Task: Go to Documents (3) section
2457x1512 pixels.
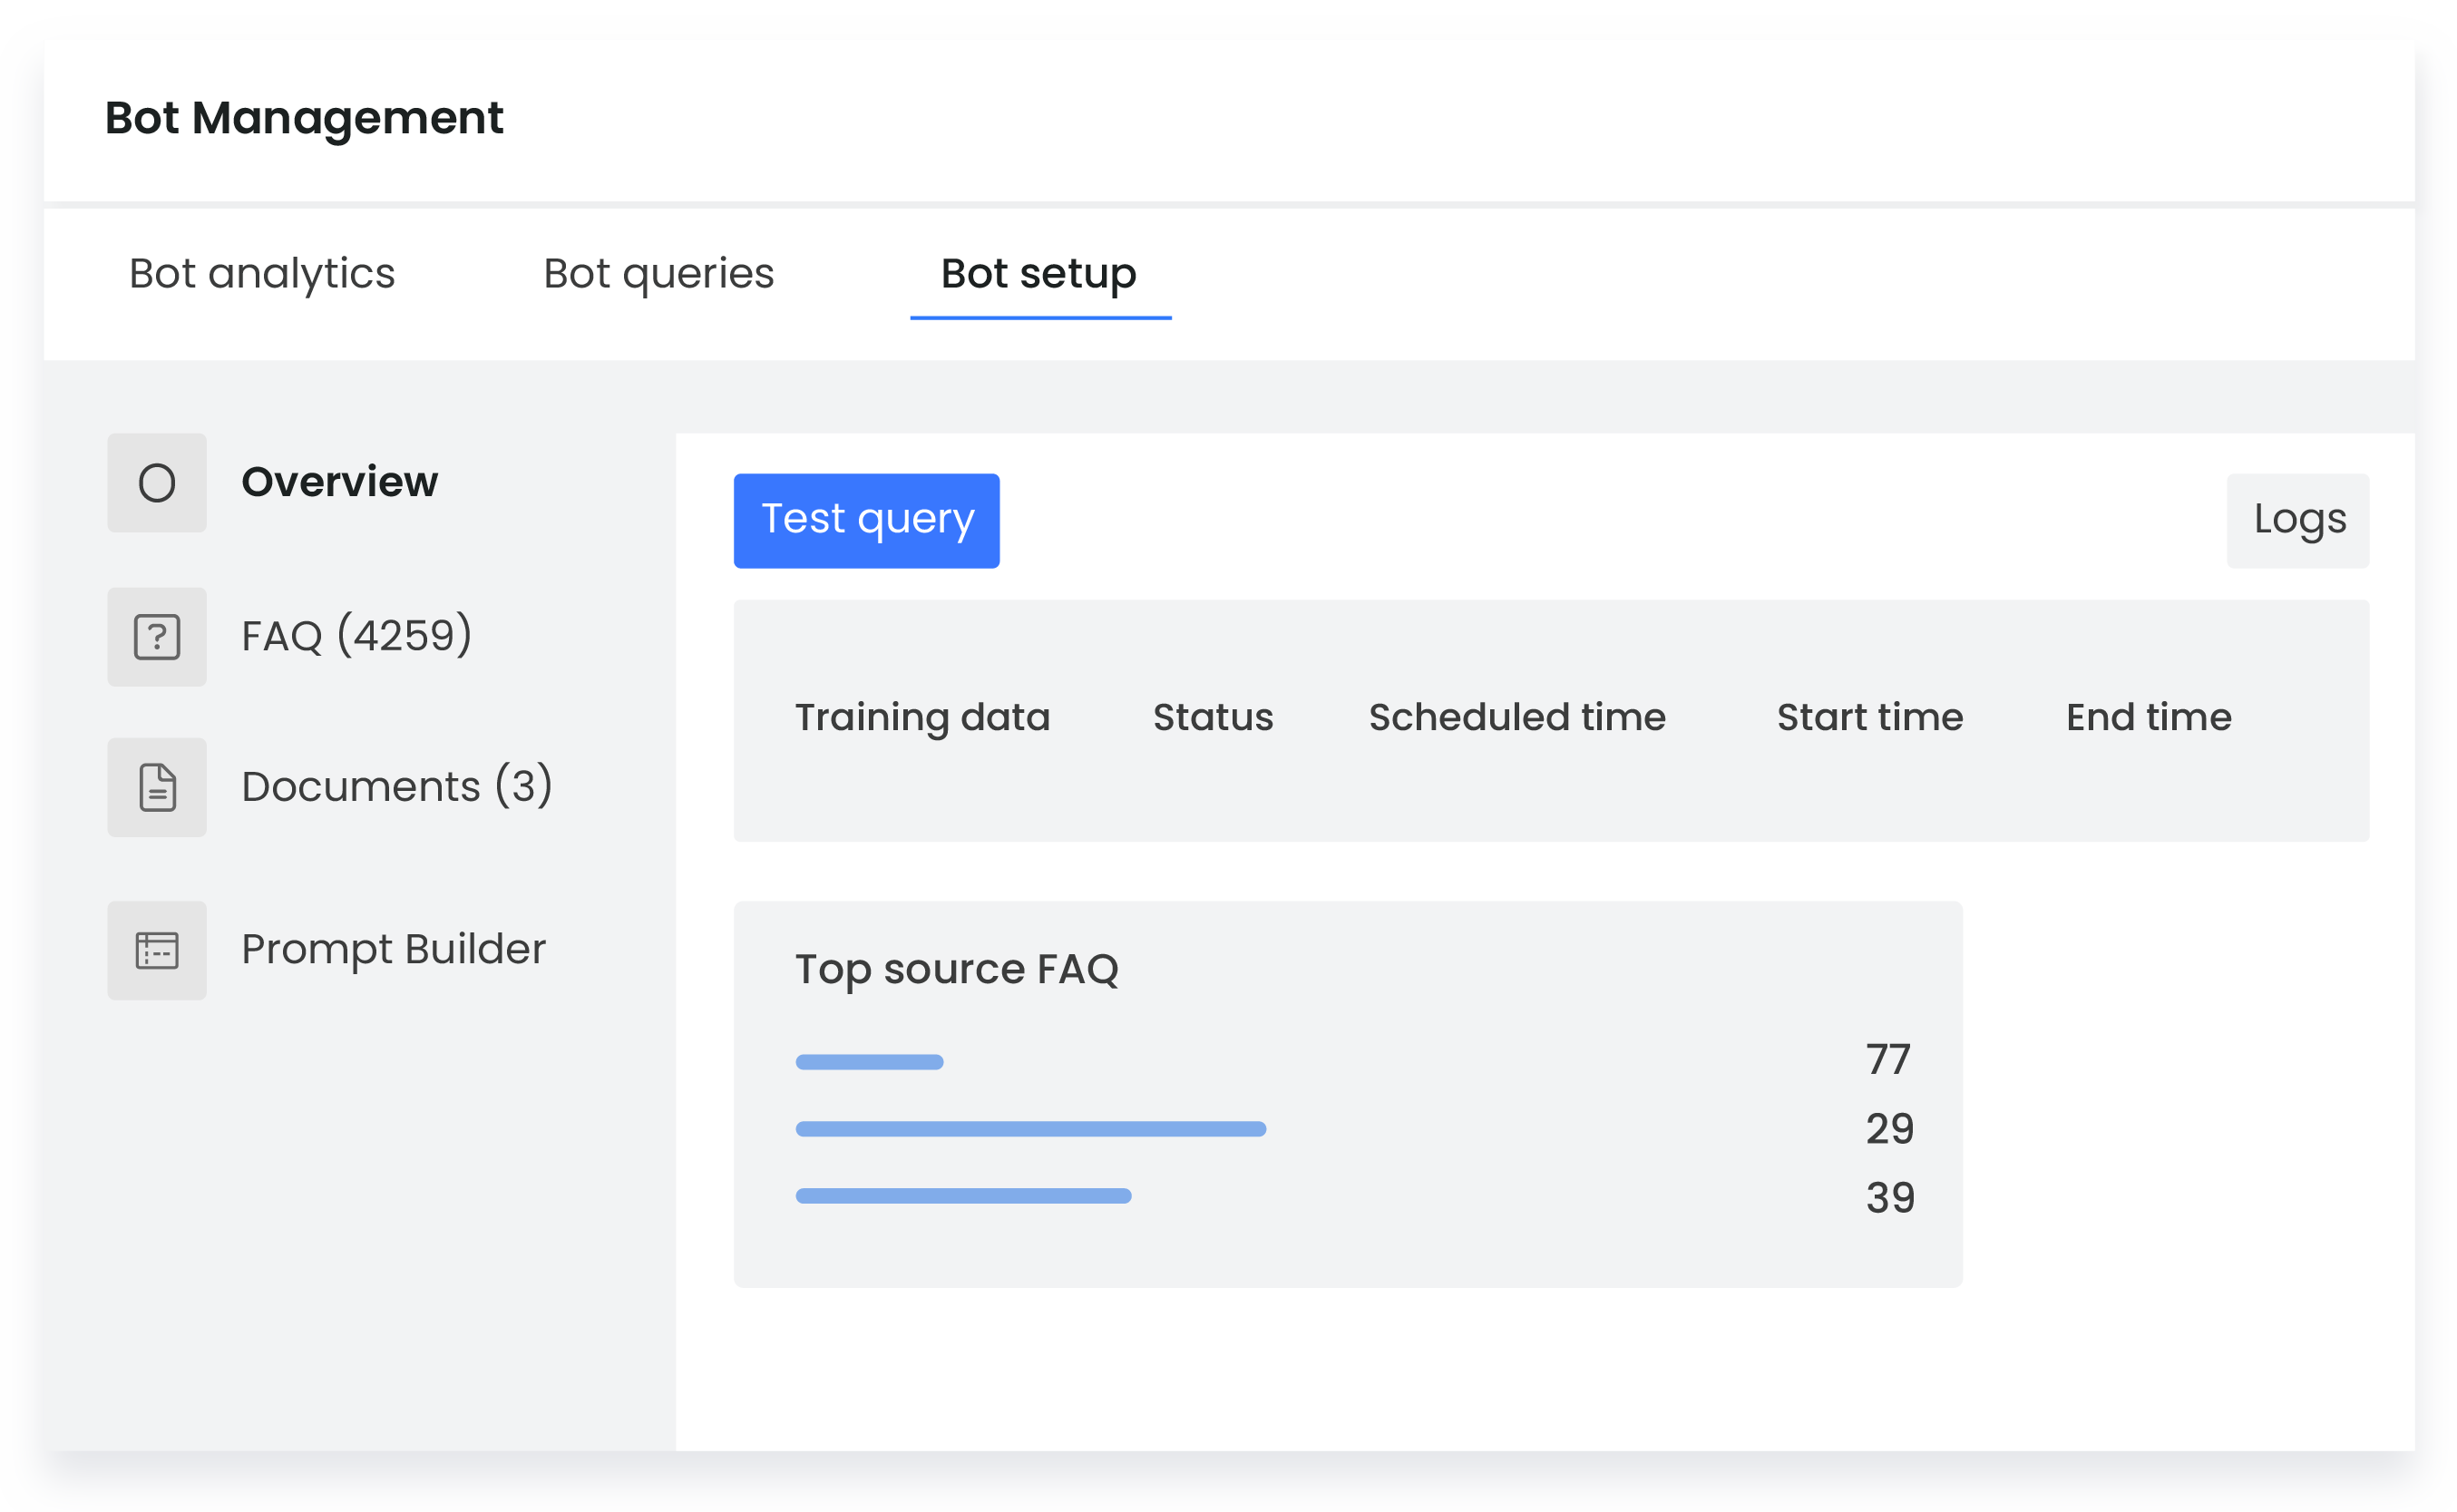Action: 396,786
